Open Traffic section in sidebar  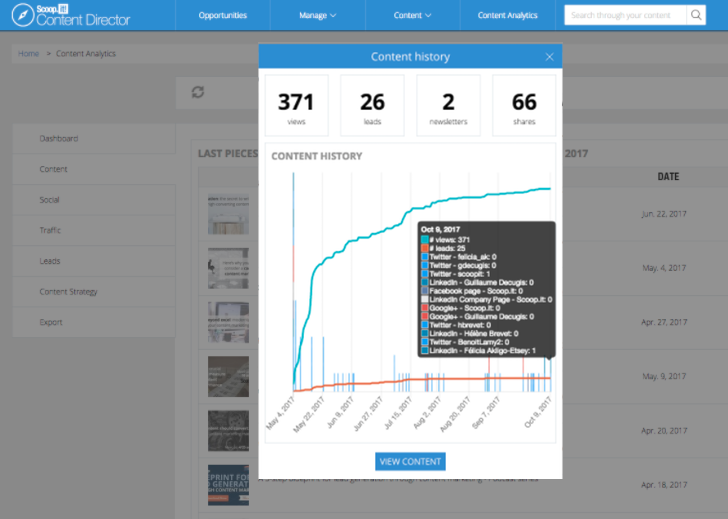click(x=50, y=230)
